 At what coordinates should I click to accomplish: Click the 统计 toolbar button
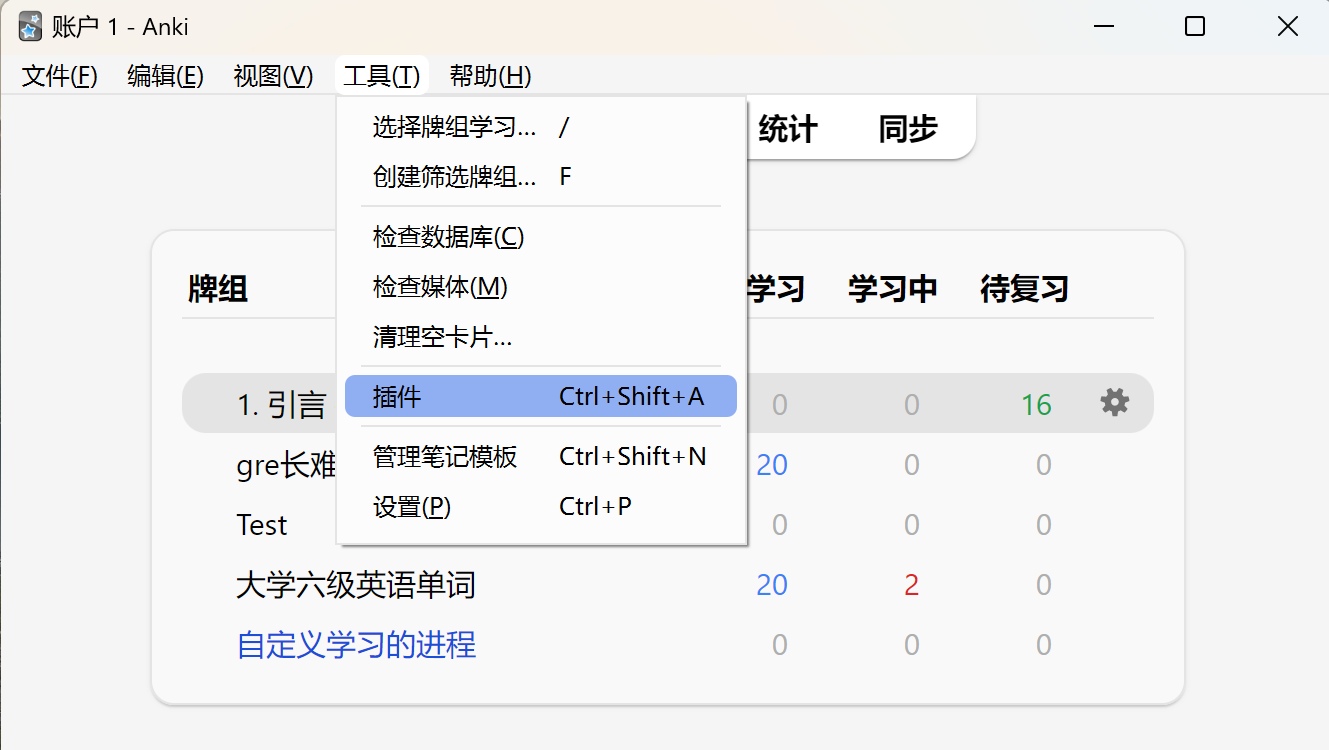coord(787,129)
